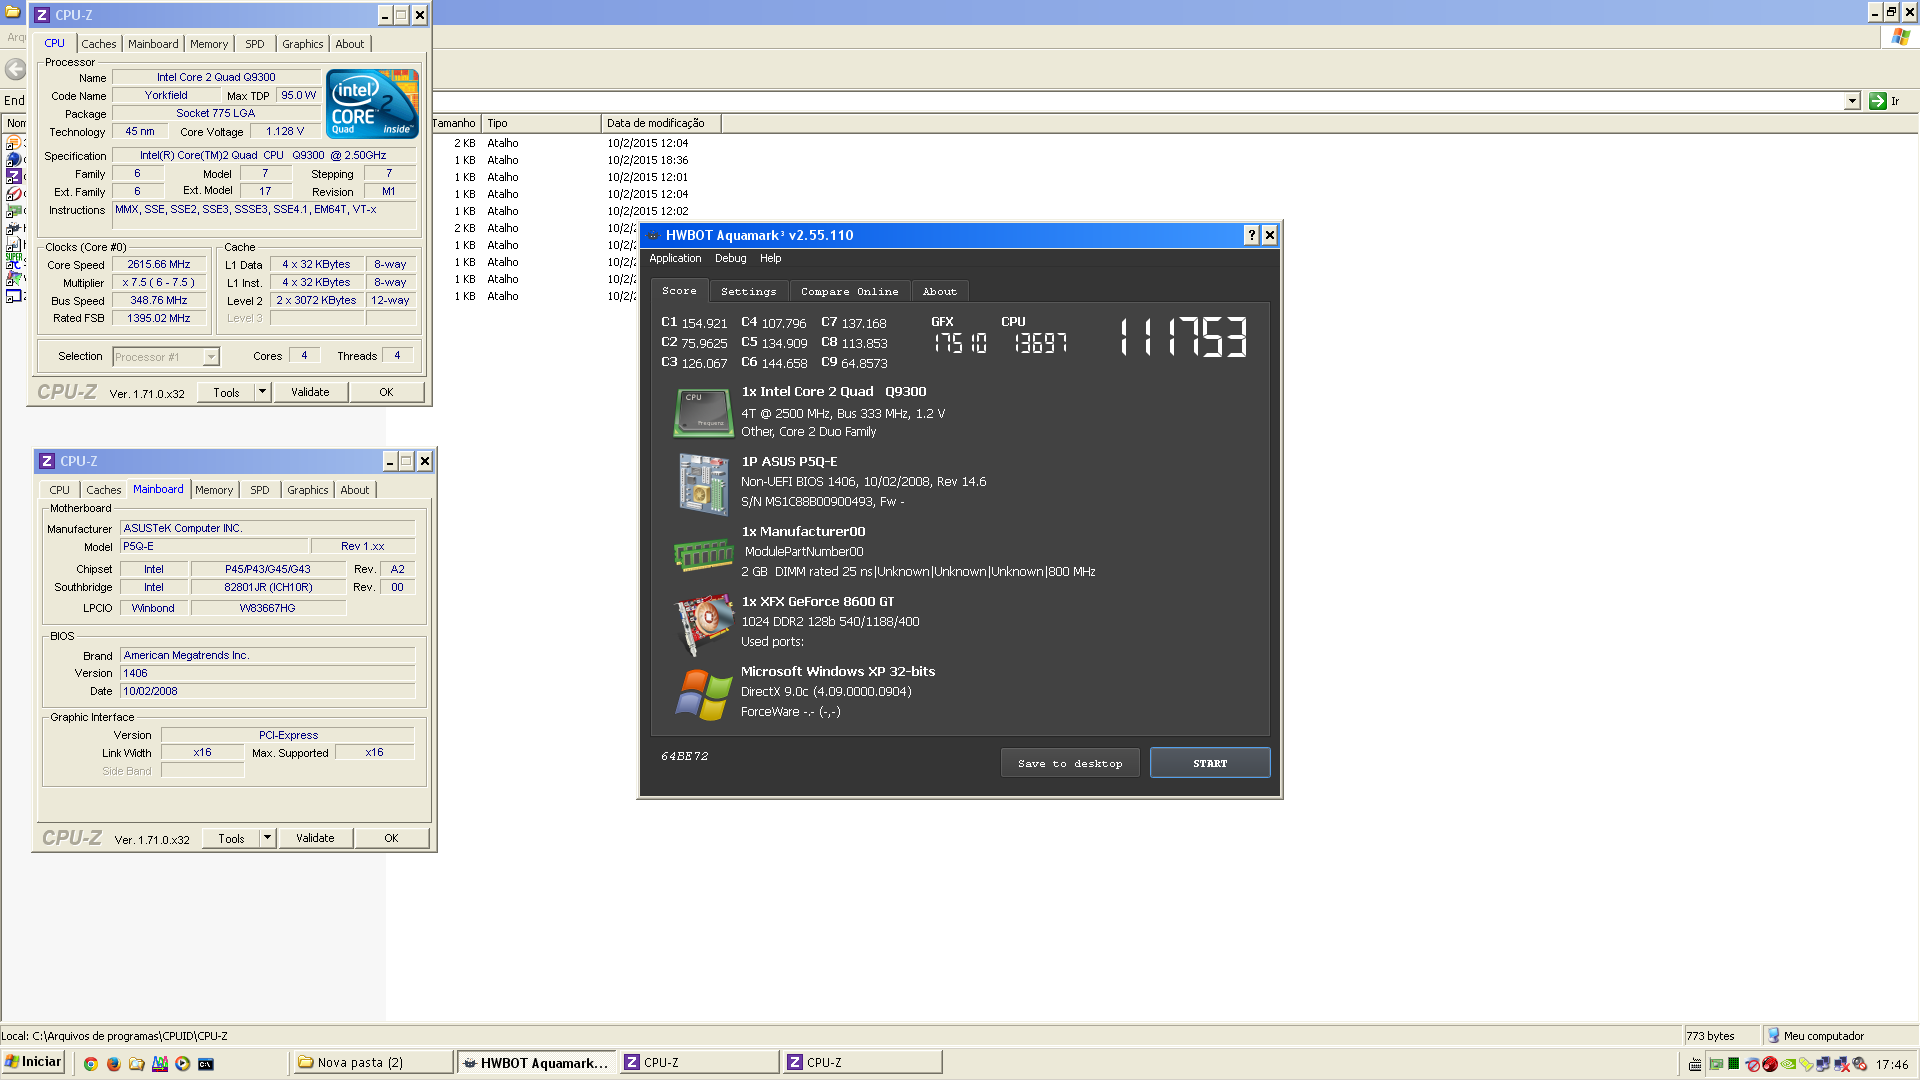Click the Explorer Back arrow button
Screen dimensions: 1920x1080
(x=16, y=69)
